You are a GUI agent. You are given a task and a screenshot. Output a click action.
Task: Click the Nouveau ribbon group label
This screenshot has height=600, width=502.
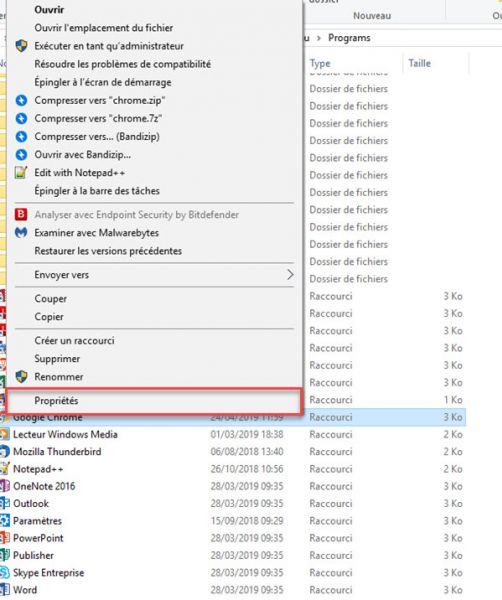[x=372, y=16]
